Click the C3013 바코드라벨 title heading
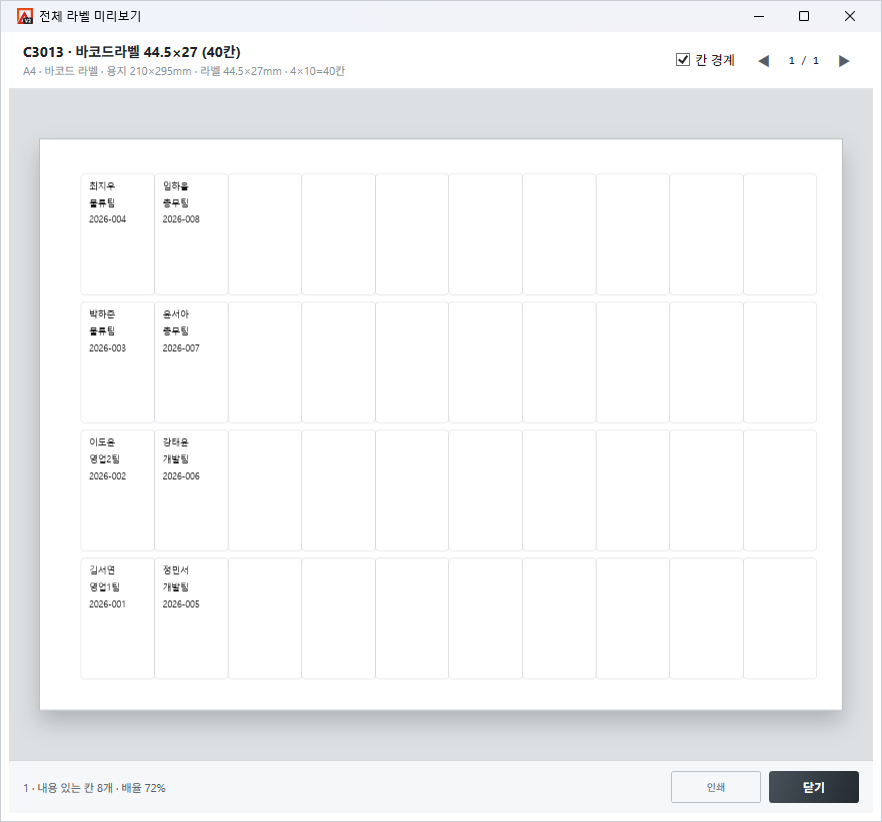The image size is (882, 822). (132, 52)
